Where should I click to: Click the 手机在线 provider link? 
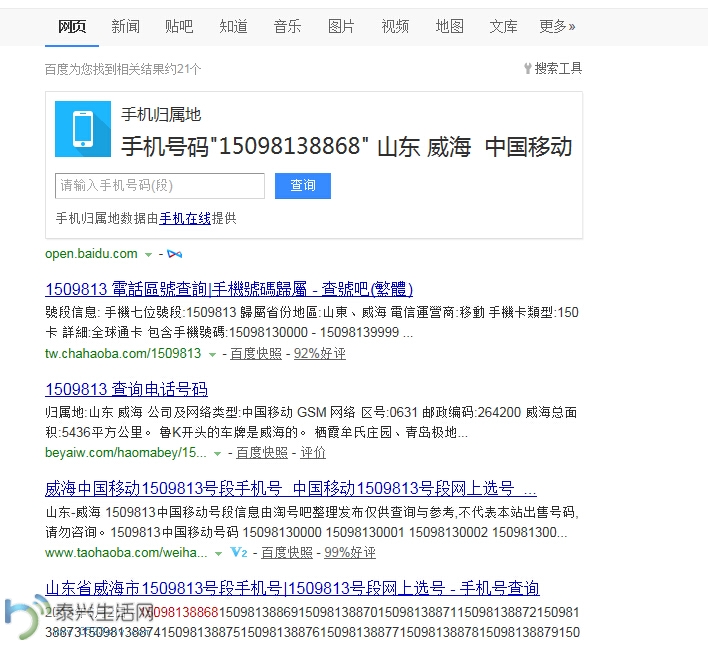185,218
